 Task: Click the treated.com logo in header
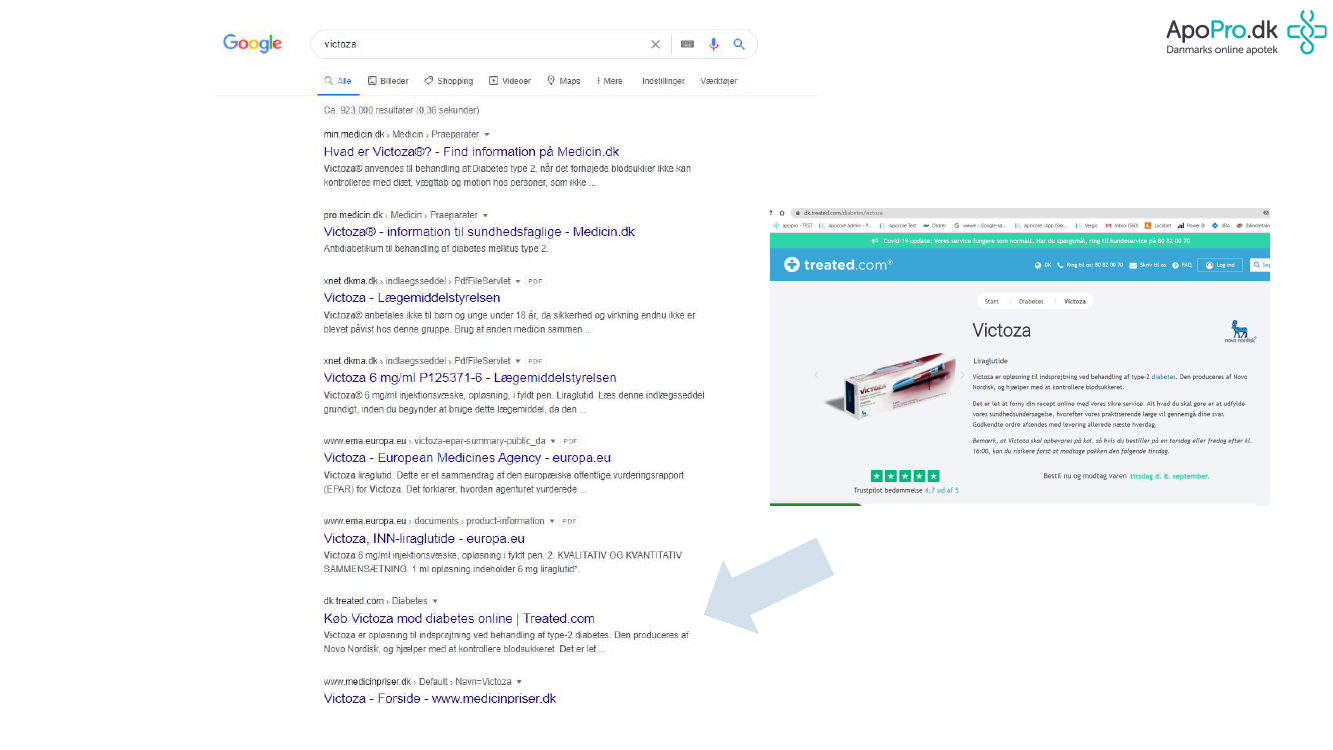click(x=838, y=265)
